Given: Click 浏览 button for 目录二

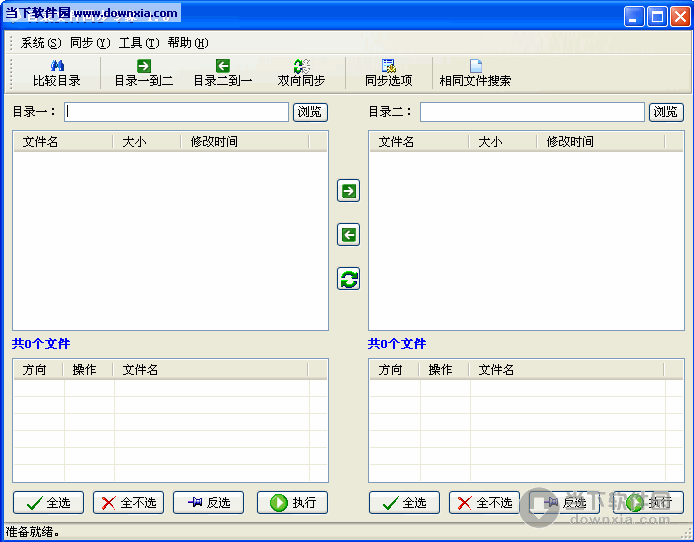Looking at the screenshot, I should tap(666, 112).
